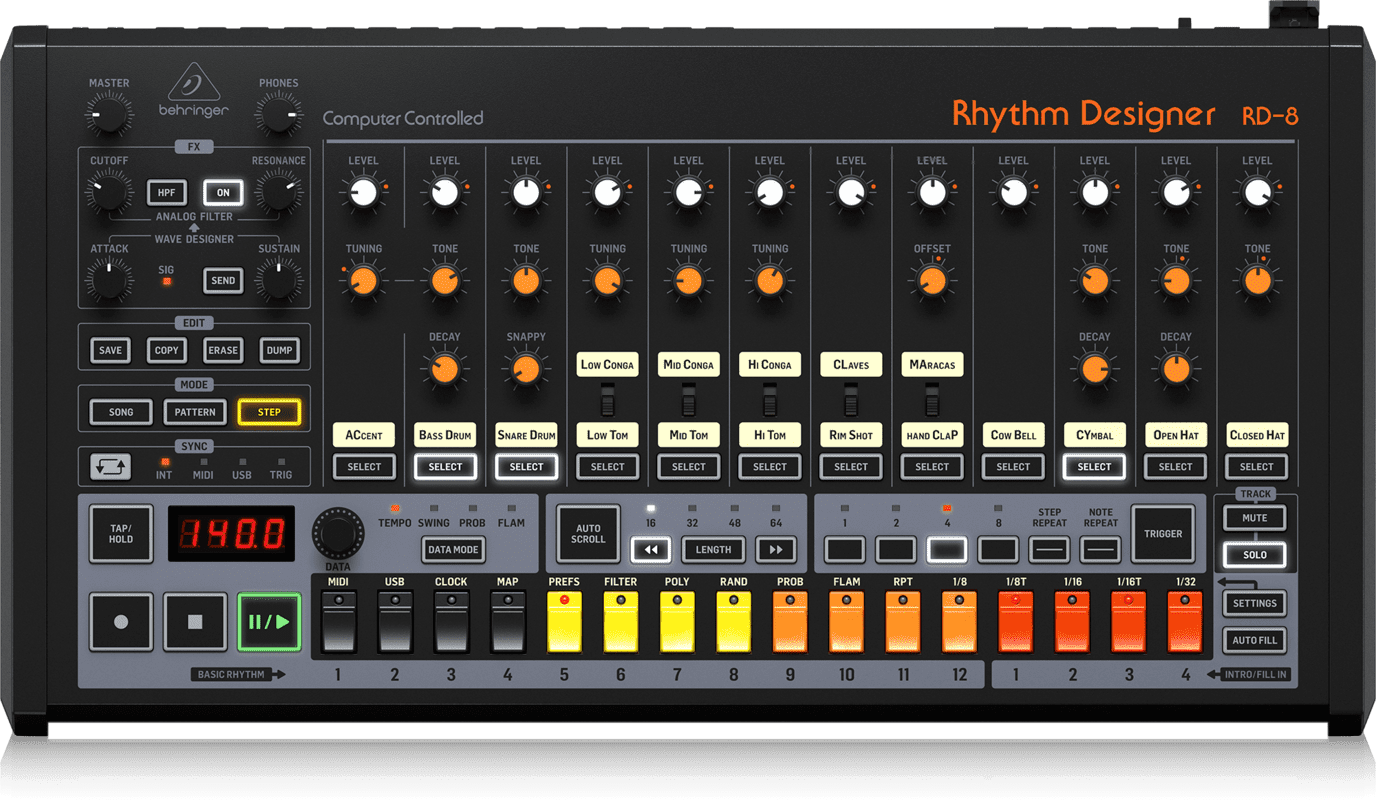1376x800 pixels.
Task: Click the Snare Drum SNAPPY knob
Action: click(526, 370)
